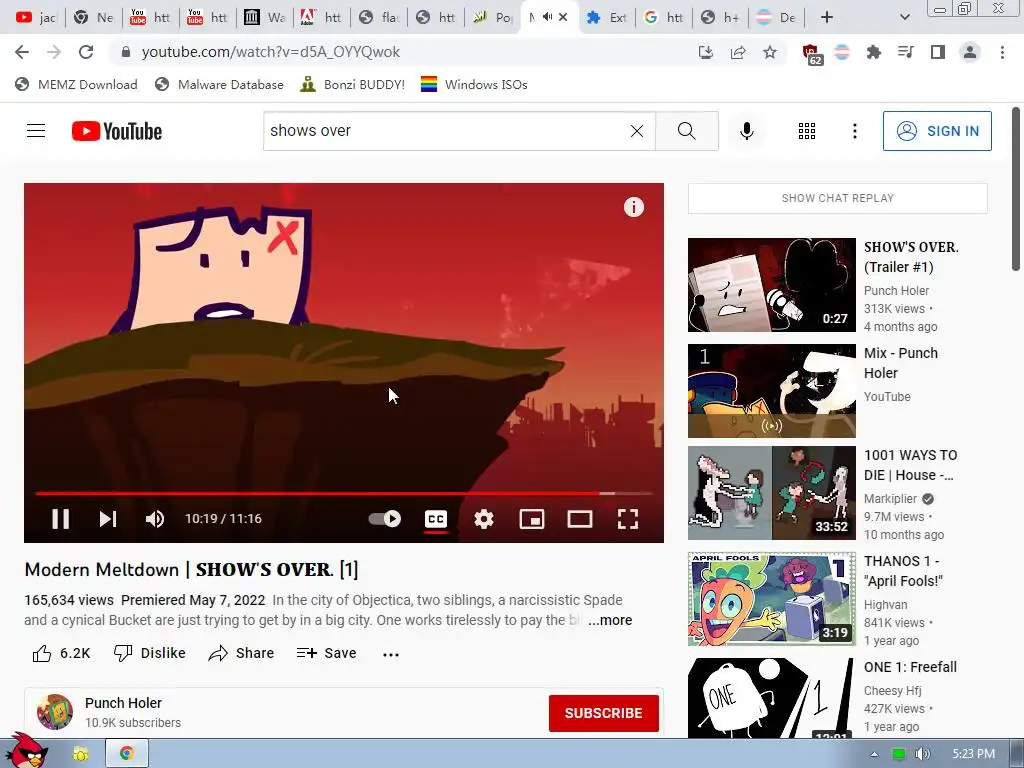Screen dimensions: 1024x768
Task: Open Mix - Punch Holer playlist
Action: (x=771, y=391)
